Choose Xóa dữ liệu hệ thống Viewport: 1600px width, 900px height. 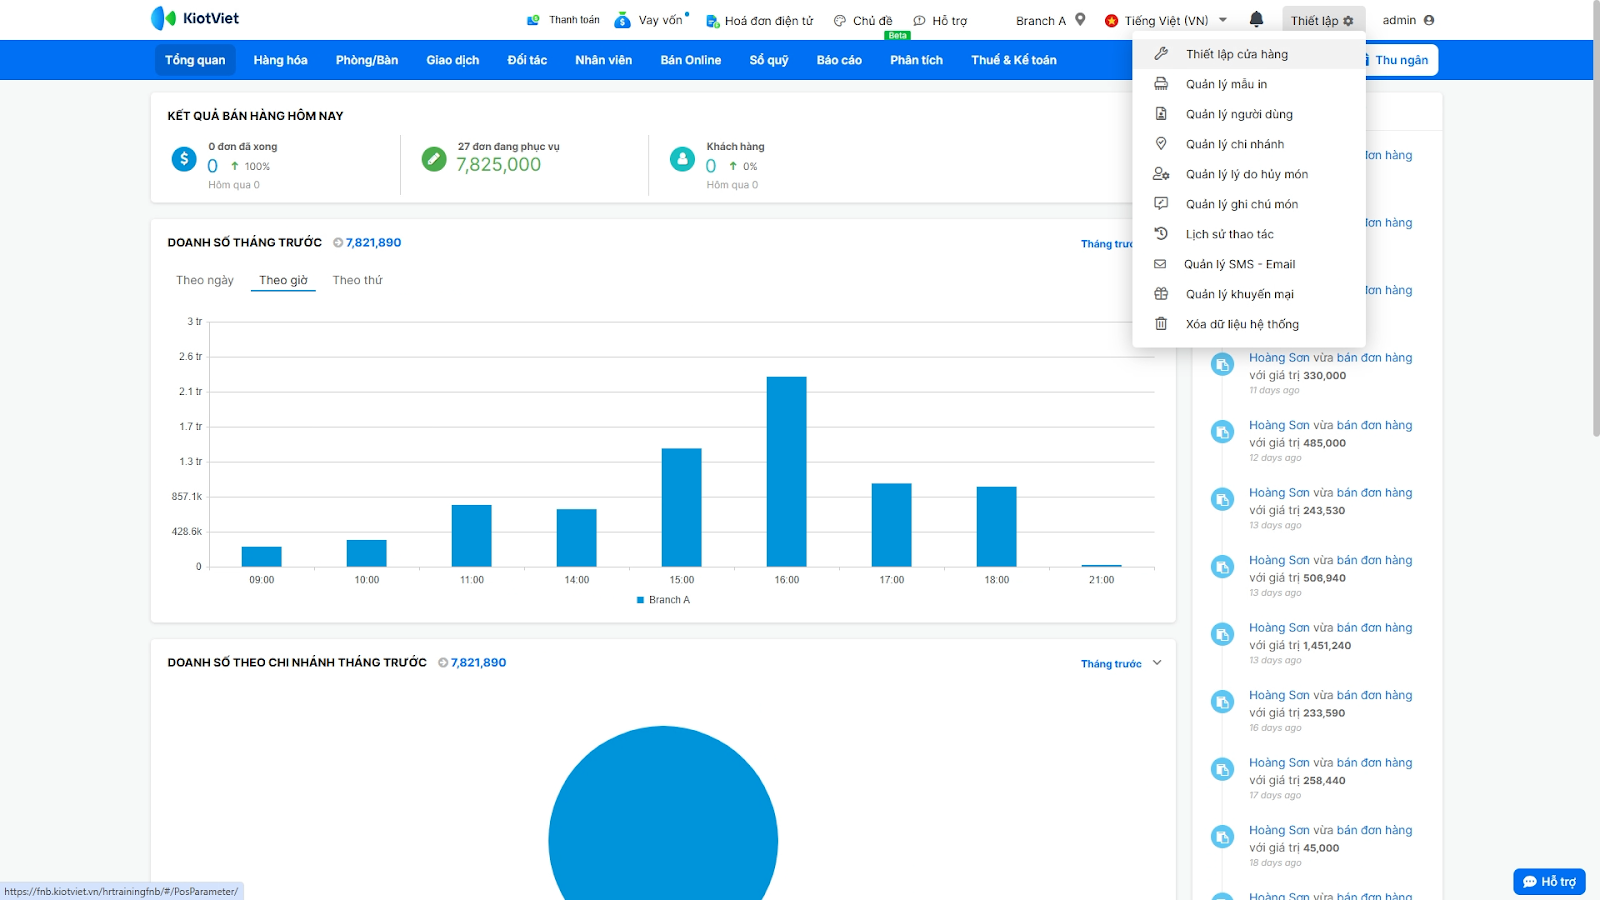(x=1242, y=324)
